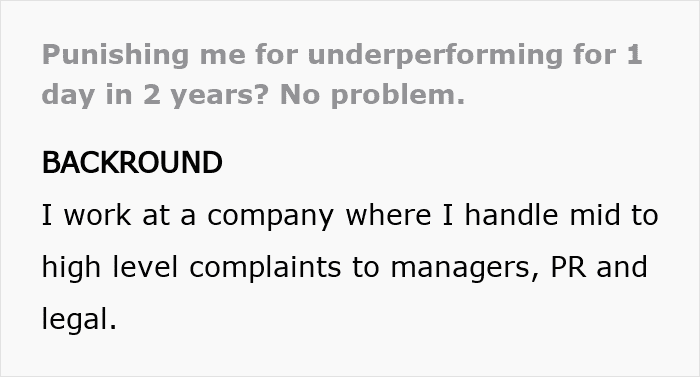This screenshot has height=377, width=700.
Task: Click the word "underperforming" in the title
Action: point(435,55)
